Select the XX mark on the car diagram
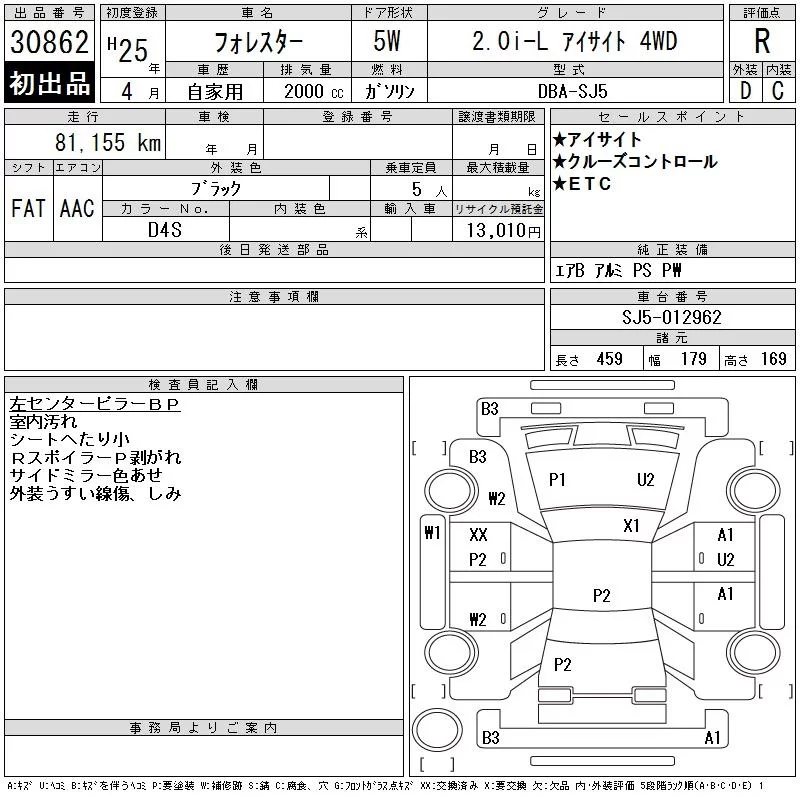Viewport: 800px width, 800px height. click(478, 535)
